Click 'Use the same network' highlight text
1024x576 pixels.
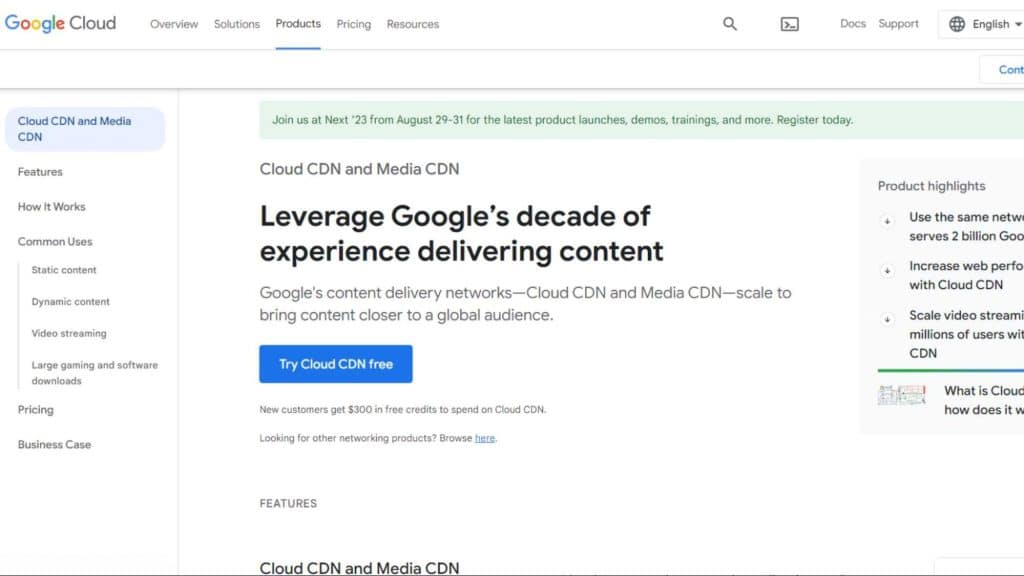tap(967, 227)
